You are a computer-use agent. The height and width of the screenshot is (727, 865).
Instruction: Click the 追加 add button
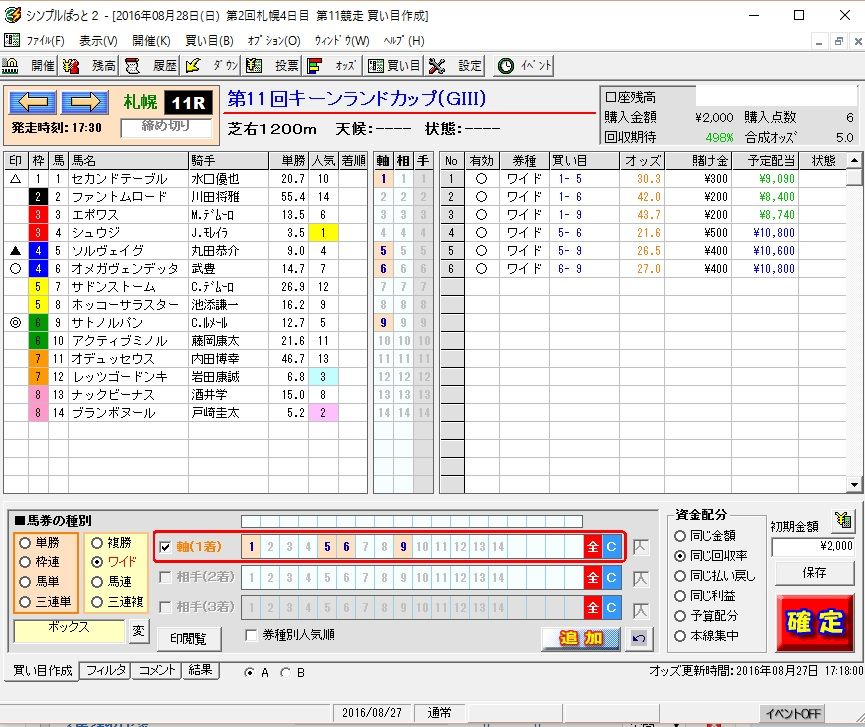581,639
